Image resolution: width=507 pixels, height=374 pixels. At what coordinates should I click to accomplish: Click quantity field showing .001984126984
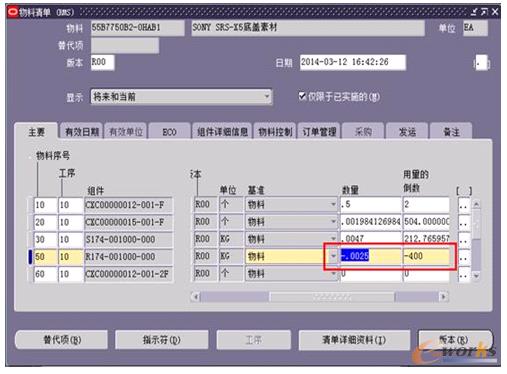tap(371, 222)
